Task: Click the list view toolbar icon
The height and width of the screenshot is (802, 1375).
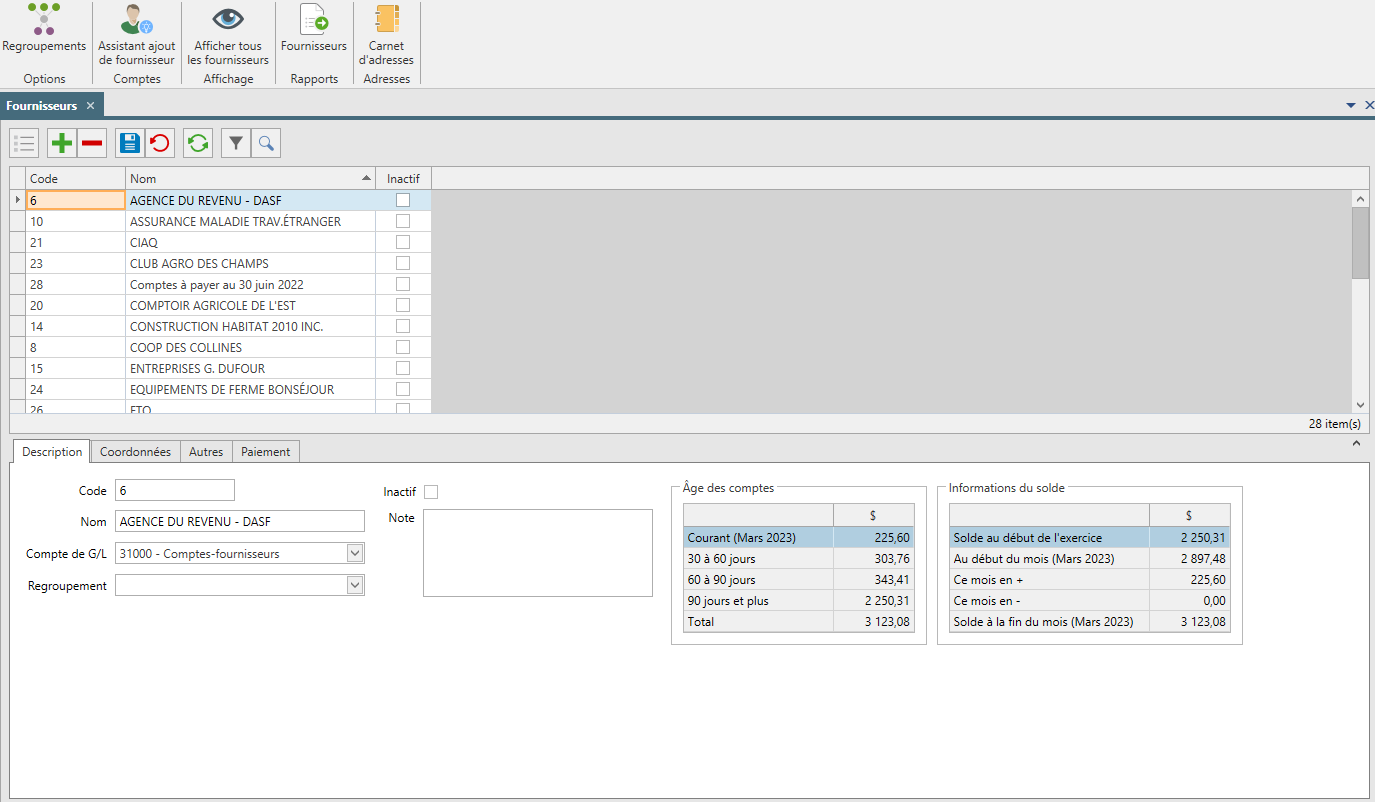Action: [x=25, y=144]
